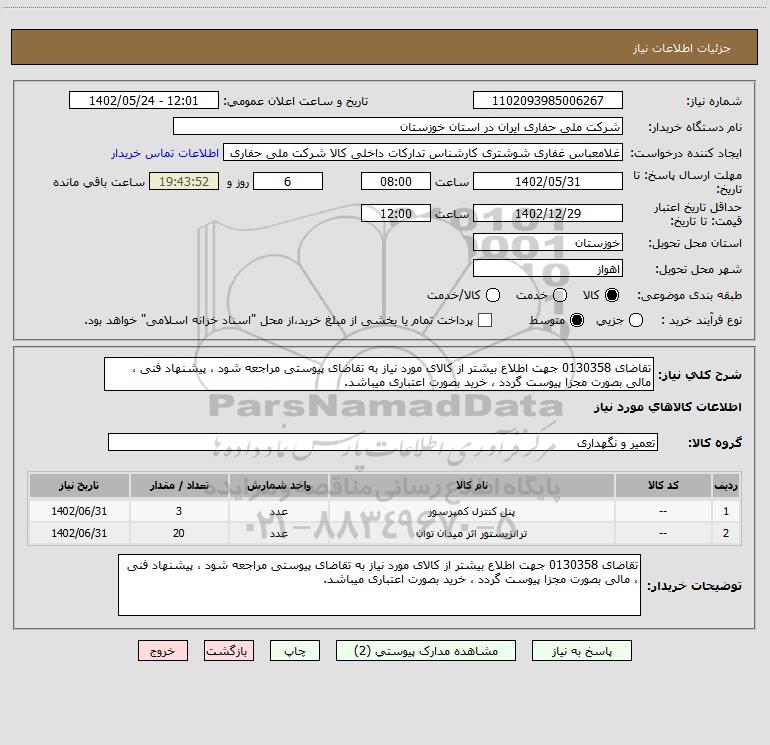
Task: Open اطلاعات تماس خریدار link
Action: (165, 153)
